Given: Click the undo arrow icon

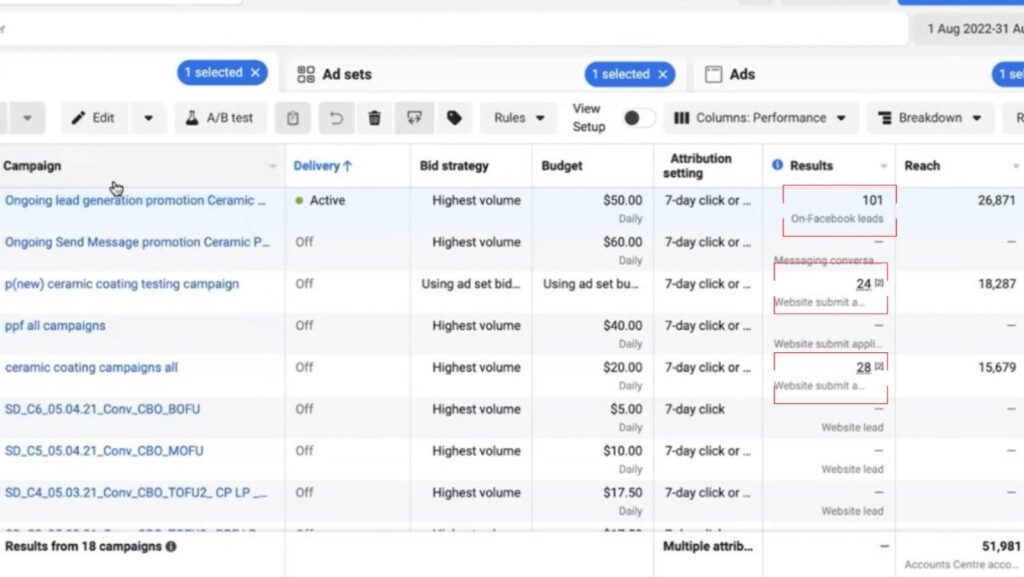Looking at the screenshot, I should point(336,118).
